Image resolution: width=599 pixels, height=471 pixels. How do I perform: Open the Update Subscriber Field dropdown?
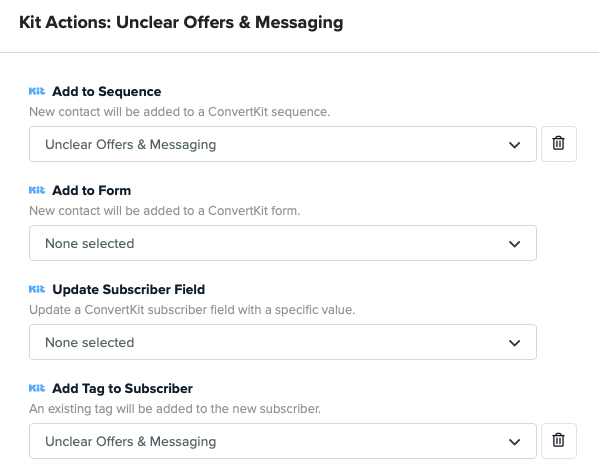283,342
